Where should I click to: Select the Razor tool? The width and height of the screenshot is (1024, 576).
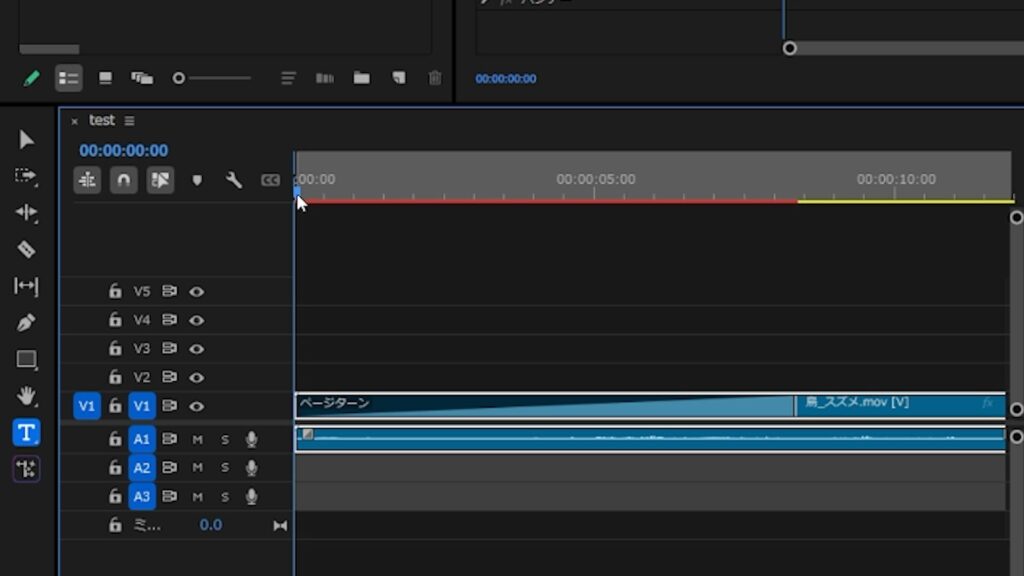pos(26,249)
